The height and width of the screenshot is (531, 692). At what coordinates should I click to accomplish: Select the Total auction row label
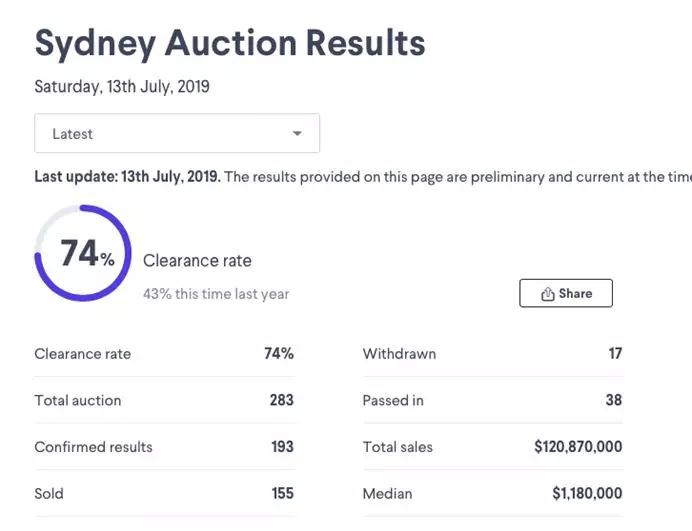click(x=78, y=400)
